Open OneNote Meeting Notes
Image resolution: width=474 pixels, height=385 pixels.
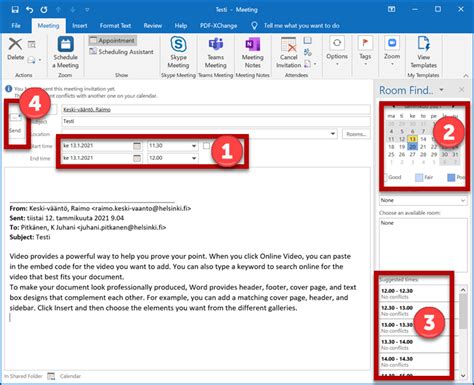click(252, 53)
